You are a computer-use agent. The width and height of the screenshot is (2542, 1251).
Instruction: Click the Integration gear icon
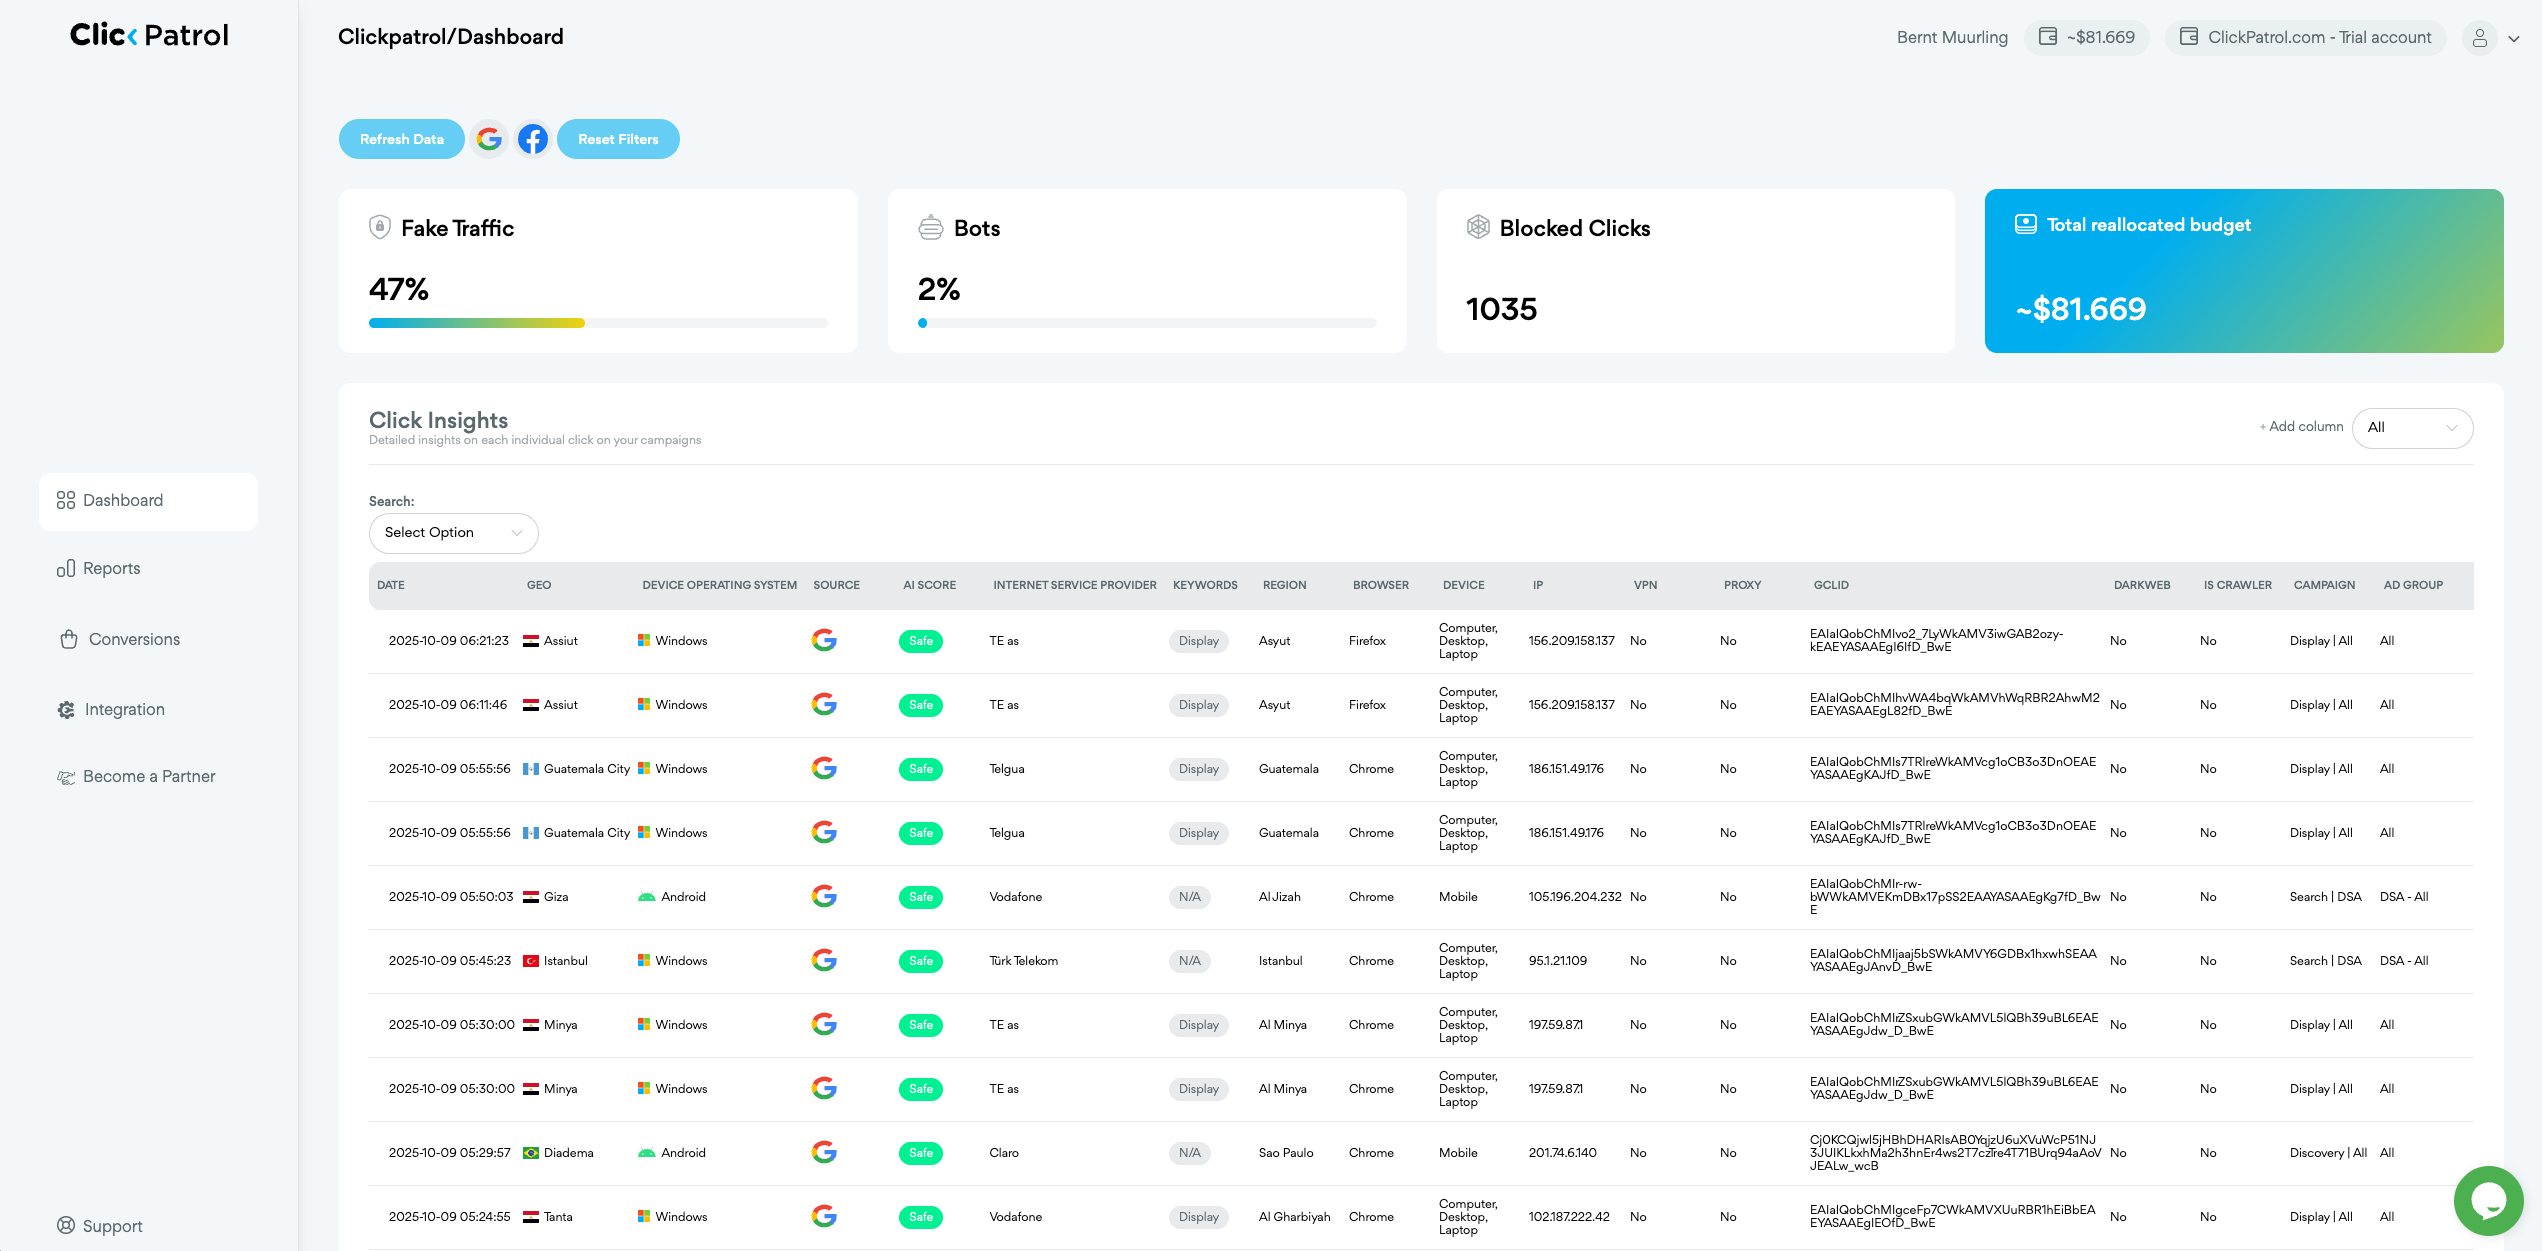pos(66,709)
